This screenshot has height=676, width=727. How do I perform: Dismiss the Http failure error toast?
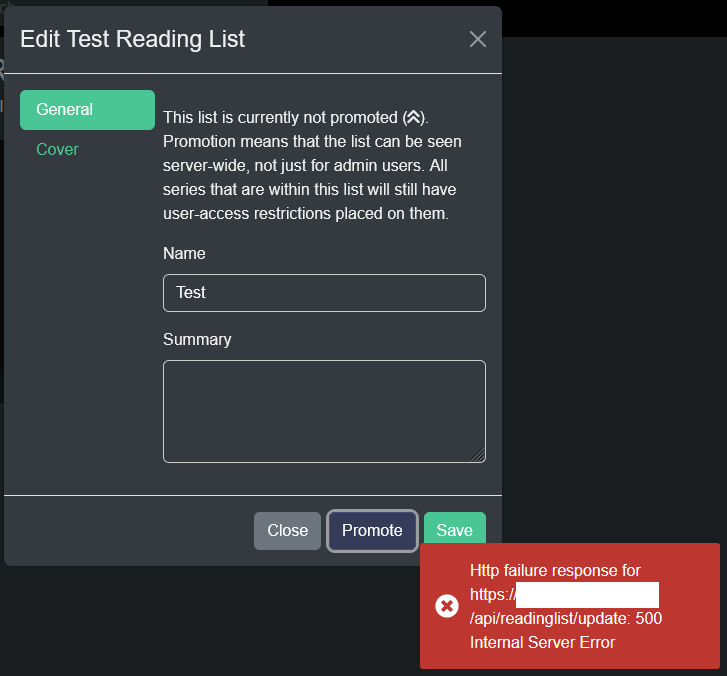(570, 606)
